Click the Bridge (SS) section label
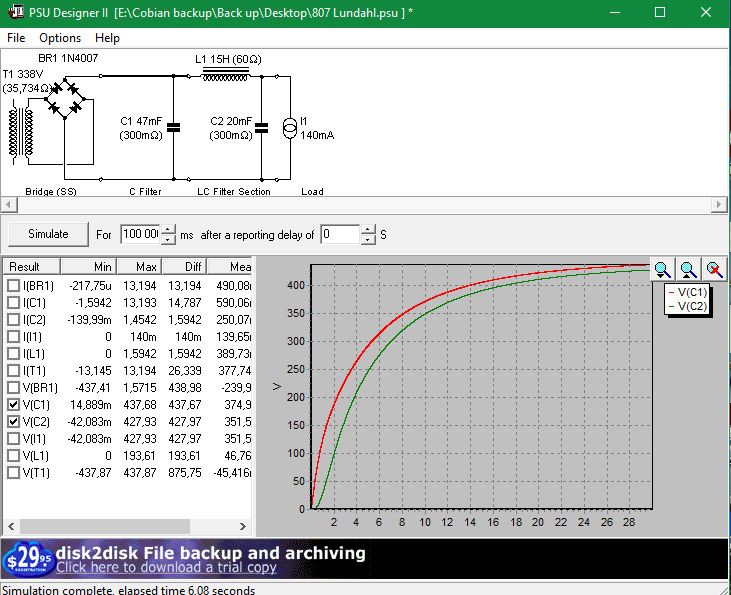 click(x=51, y=191)
